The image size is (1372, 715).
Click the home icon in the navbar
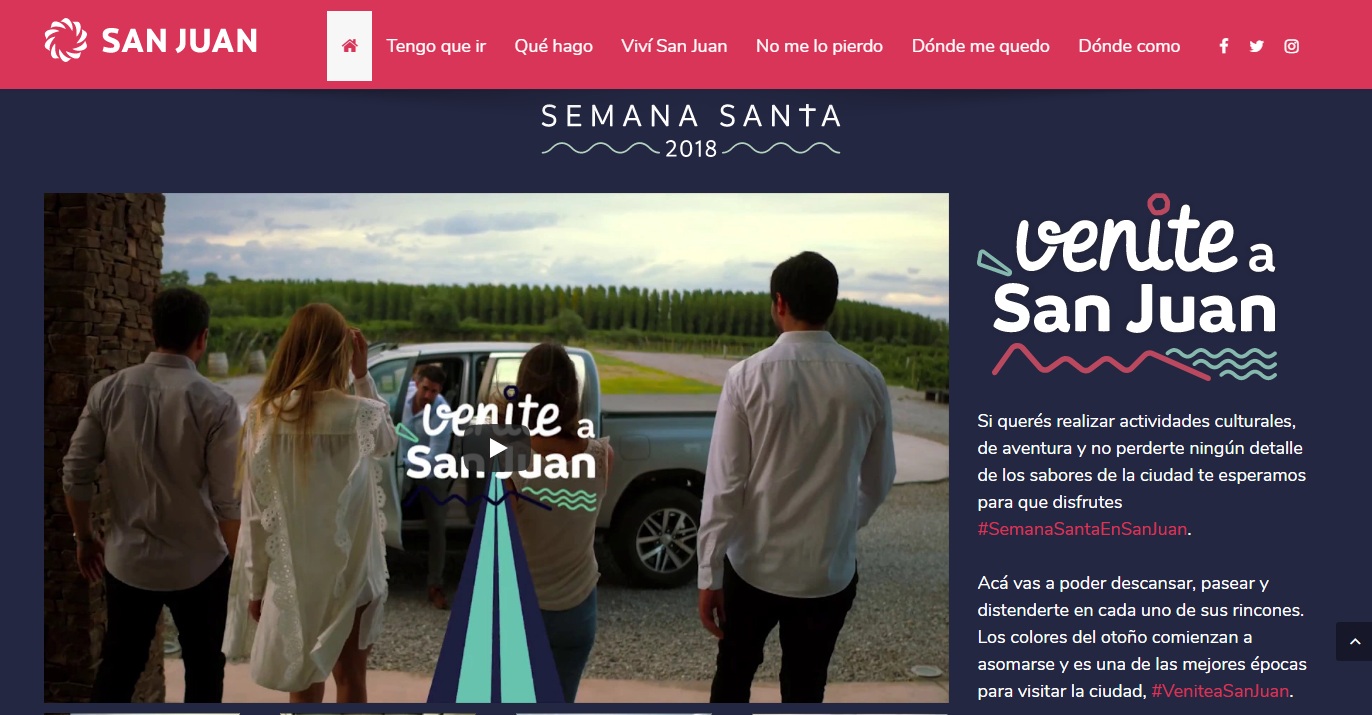tap(349, 46)
